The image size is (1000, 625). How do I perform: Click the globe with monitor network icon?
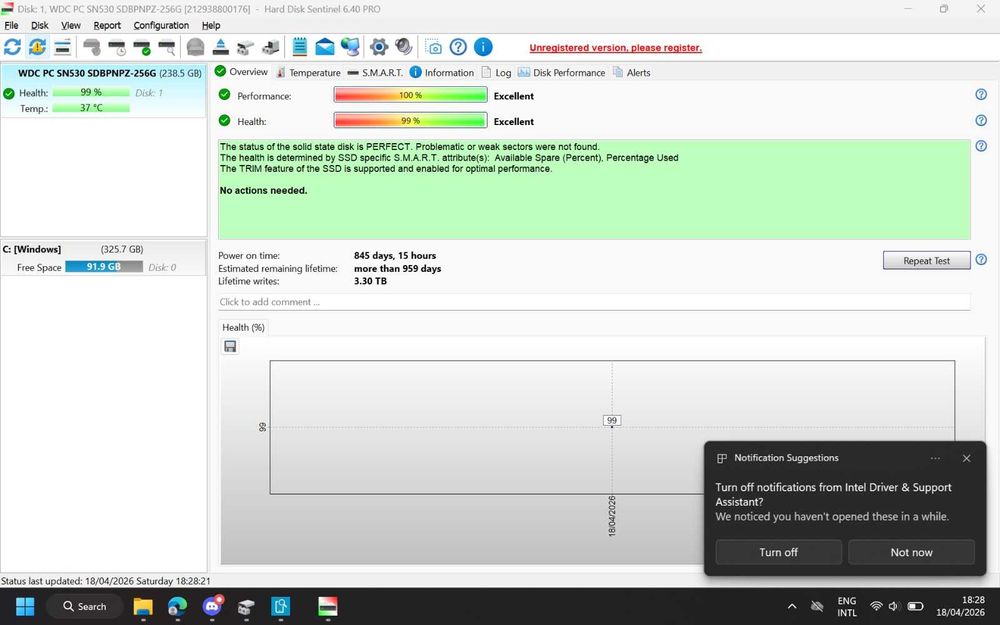349,47
